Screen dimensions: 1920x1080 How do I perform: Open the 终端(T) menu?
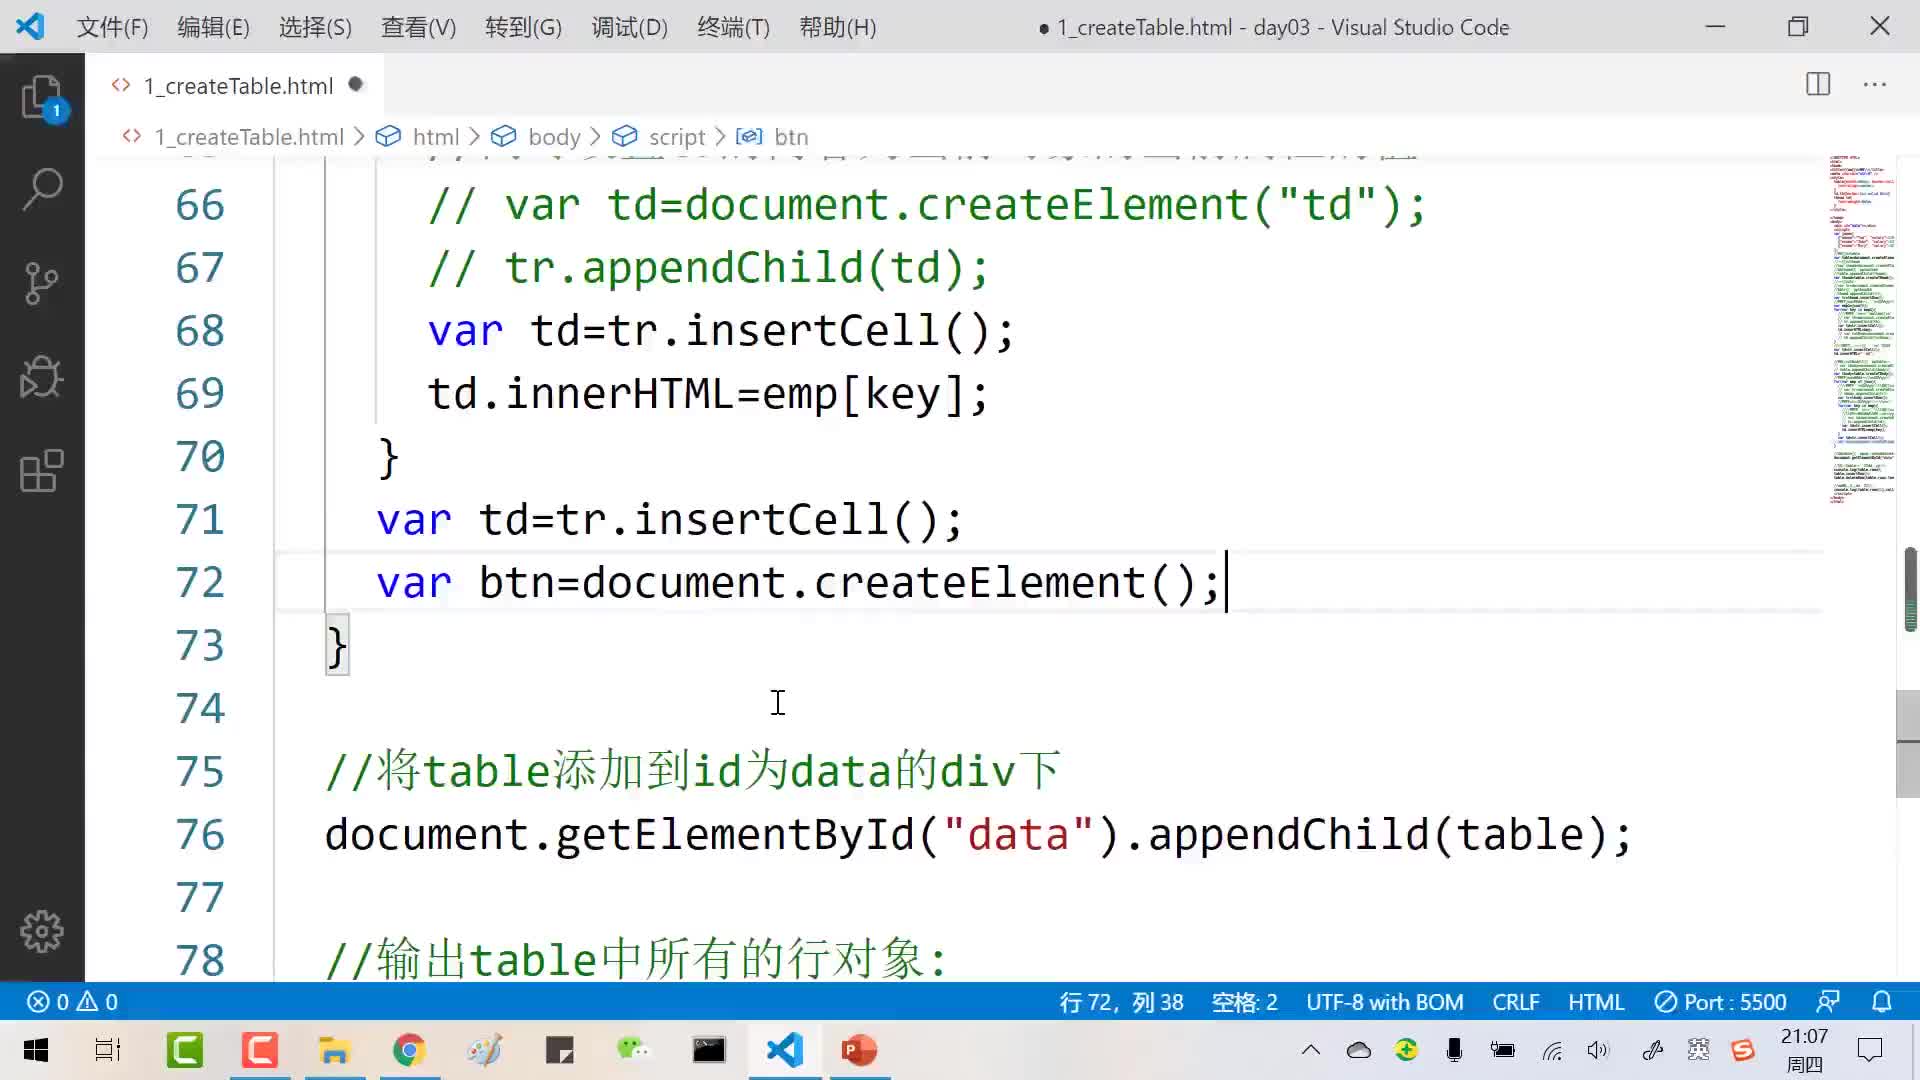pyautogui.click(x=733, y=27)
